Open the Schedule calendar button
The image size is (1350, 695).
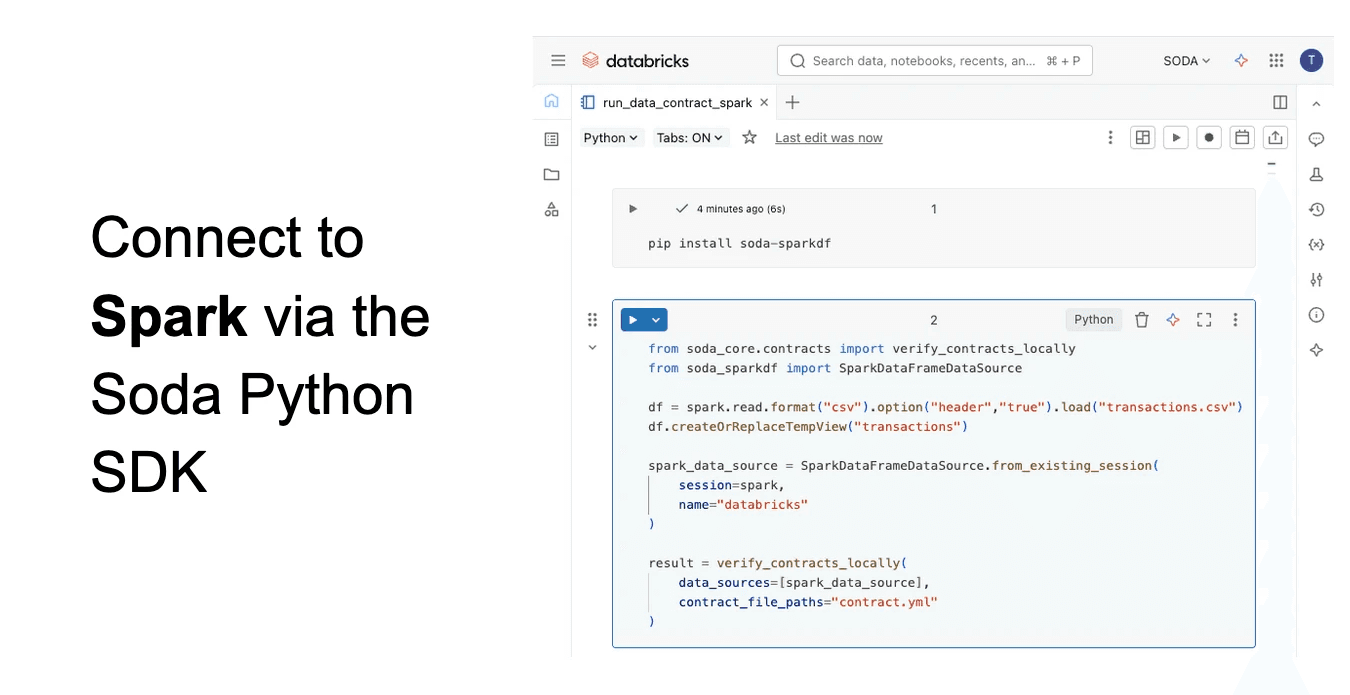tap(1242, 138)
